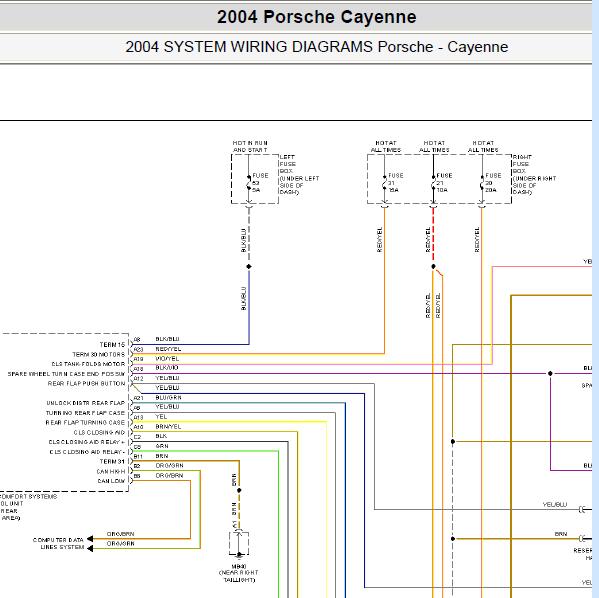
Task: Click the "CAN LOW" label
Action: click(x=111, y=481)
